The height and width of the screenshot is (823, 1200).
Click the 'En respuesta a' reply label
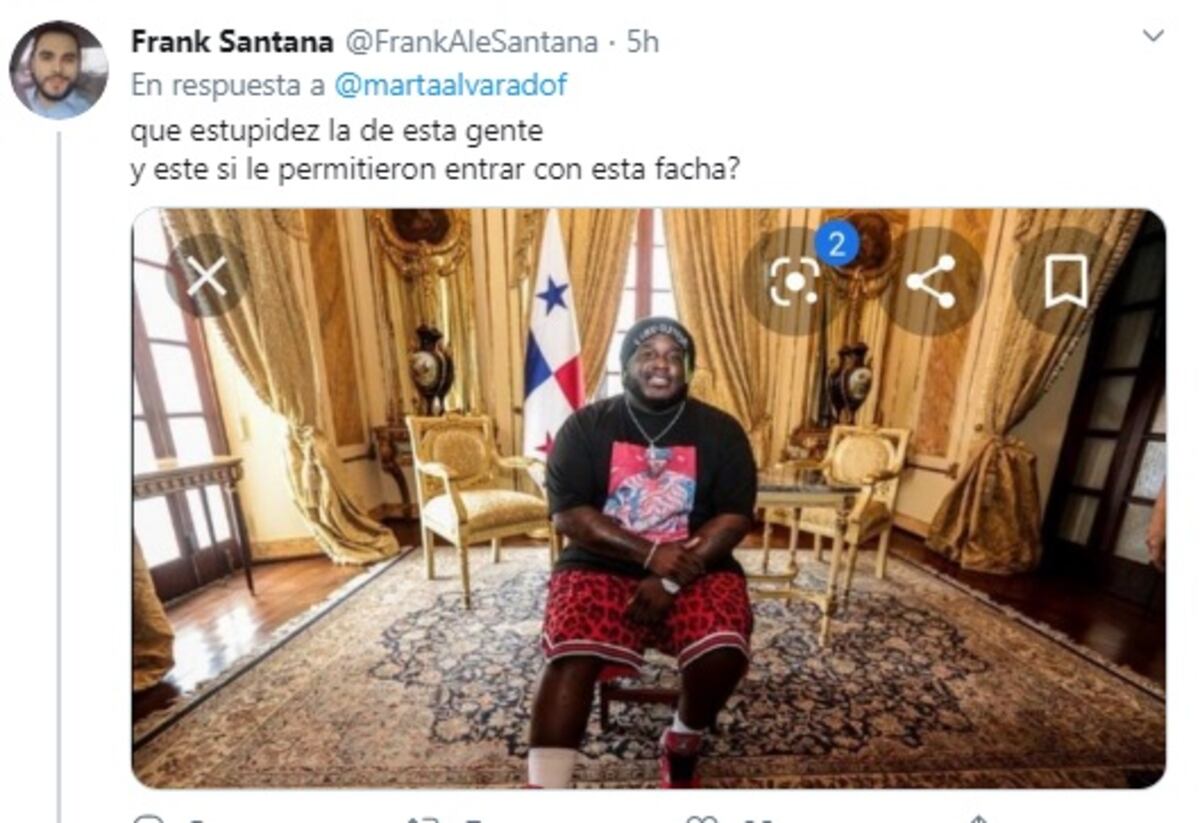228,86
